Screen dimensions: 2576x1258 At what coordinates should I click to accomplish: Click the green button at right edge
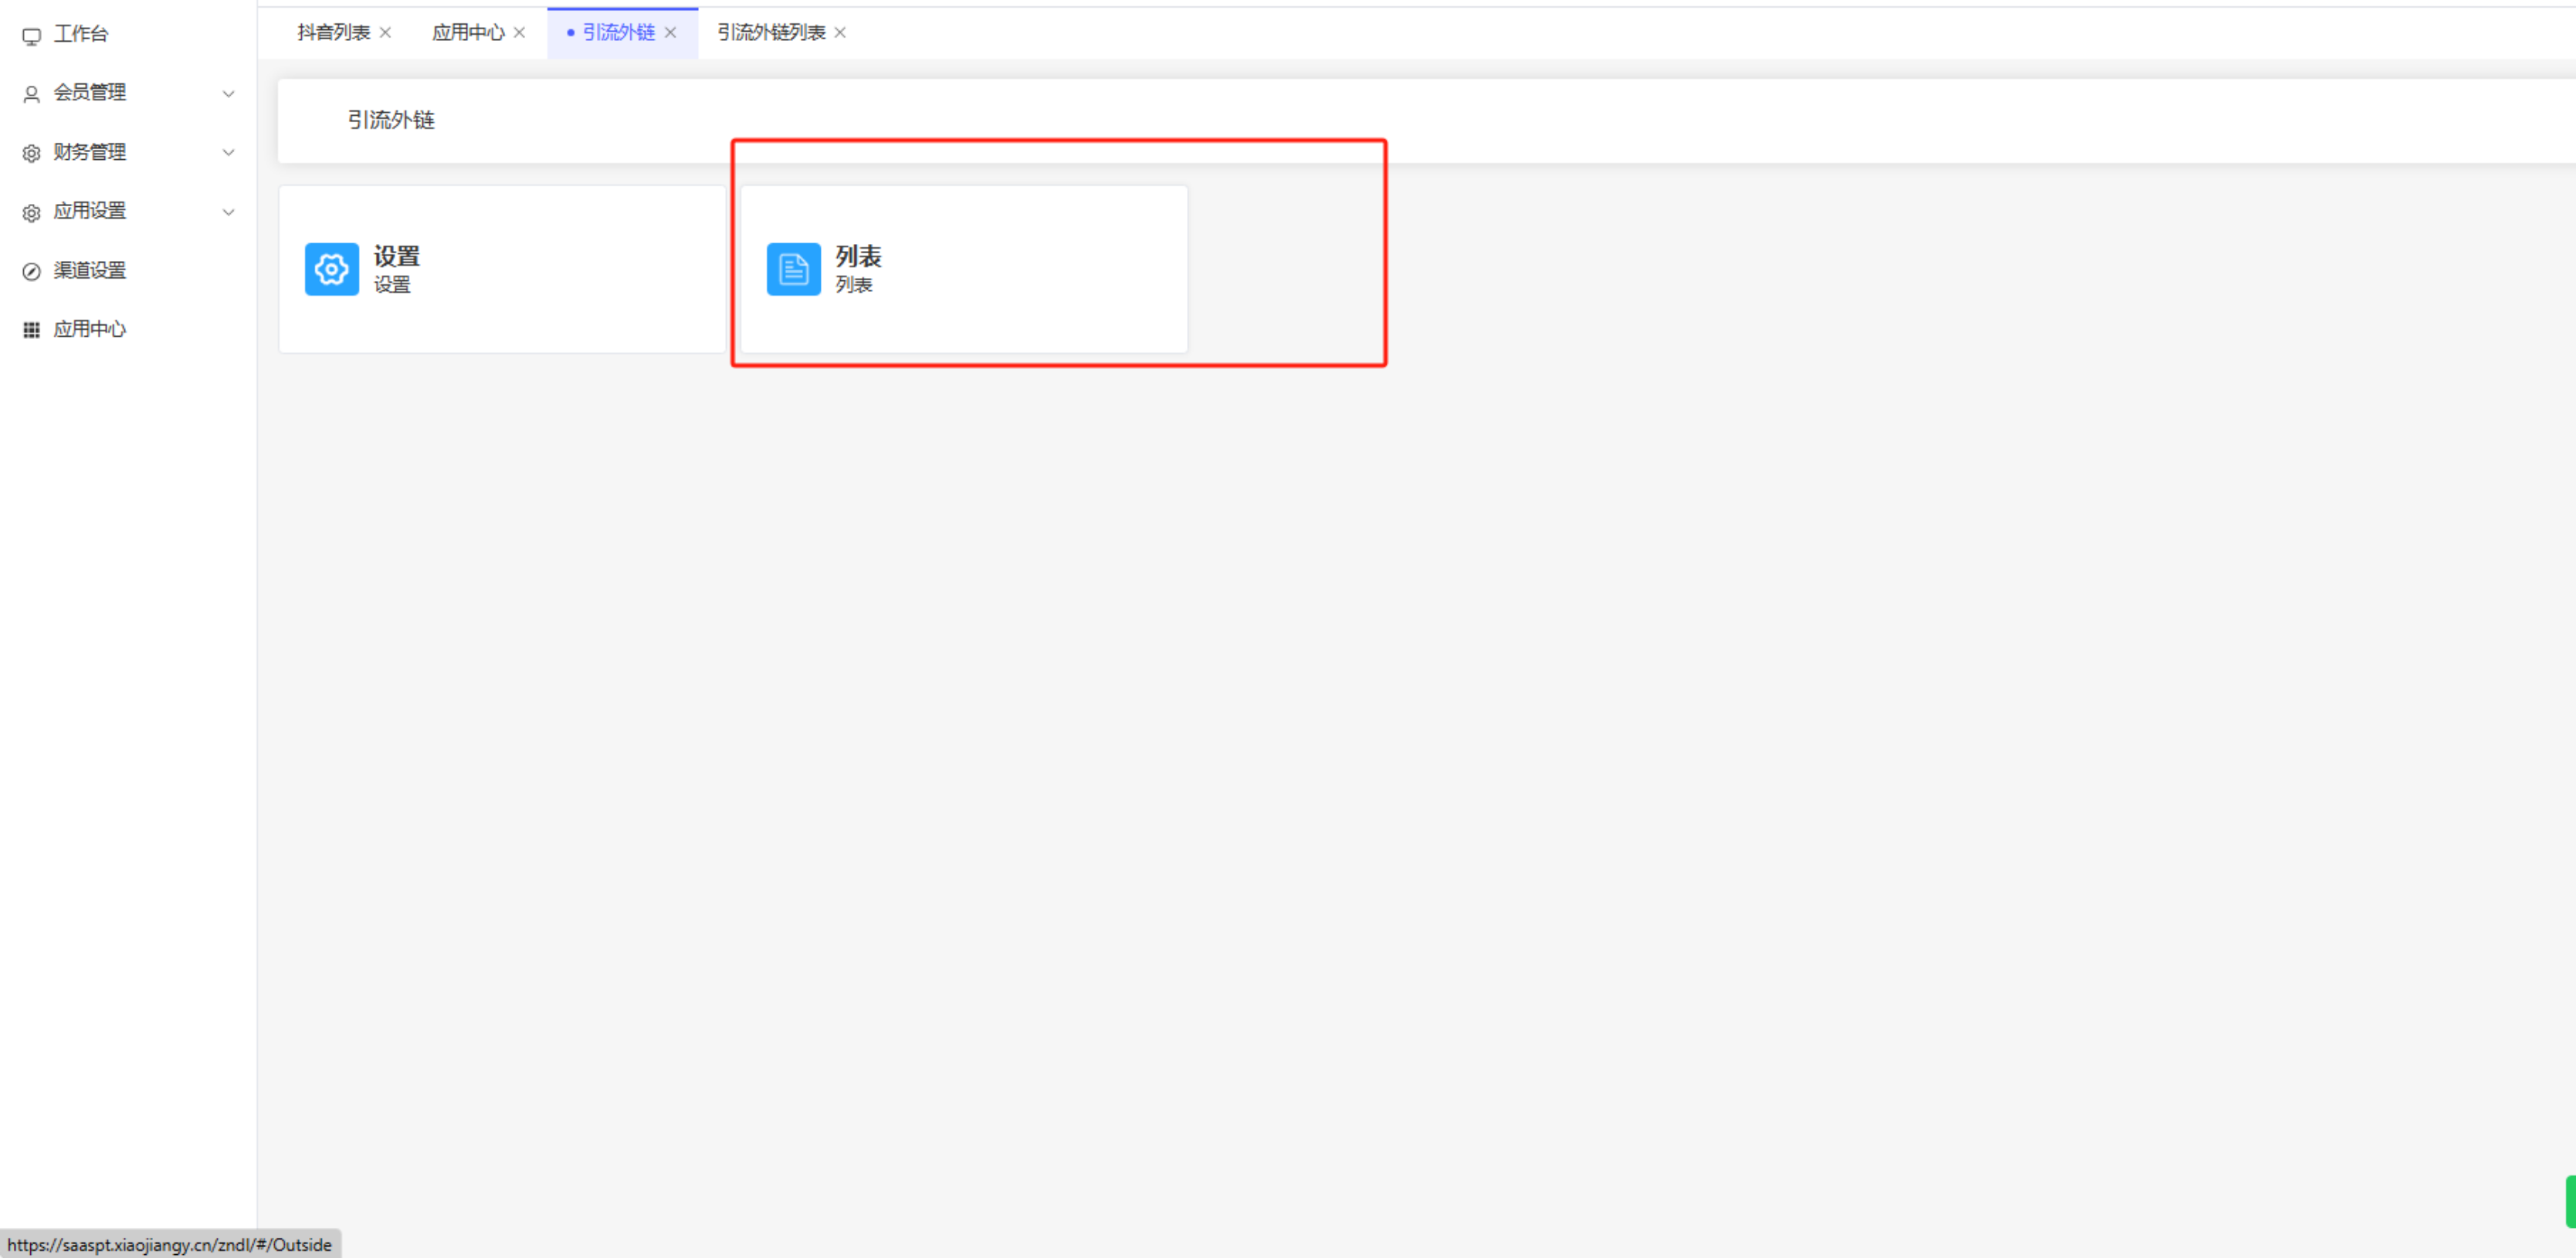(x=2570, y=1201)
